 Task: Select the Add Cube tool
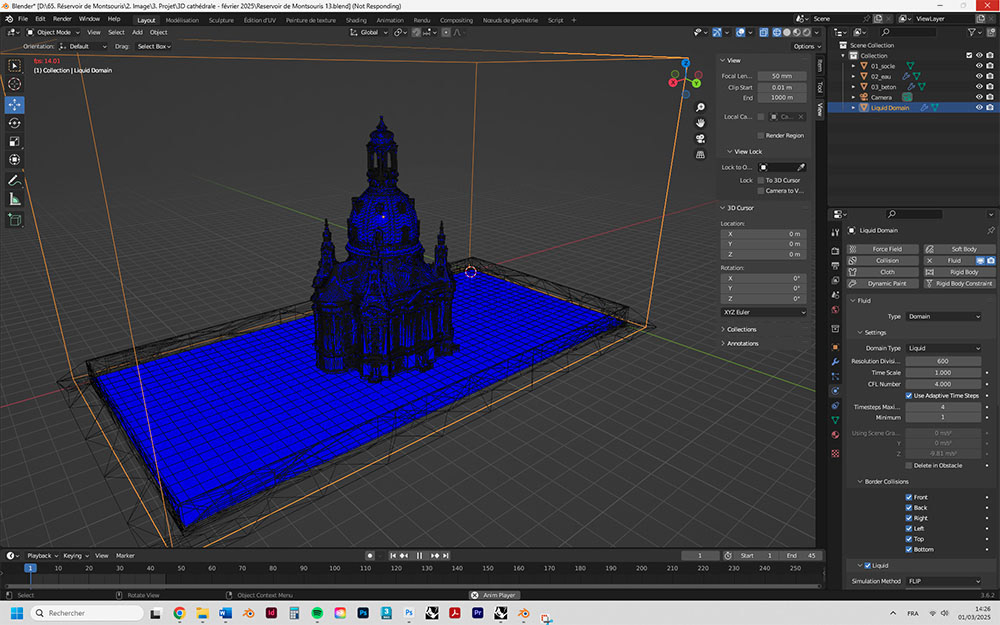tap(15, 221)
